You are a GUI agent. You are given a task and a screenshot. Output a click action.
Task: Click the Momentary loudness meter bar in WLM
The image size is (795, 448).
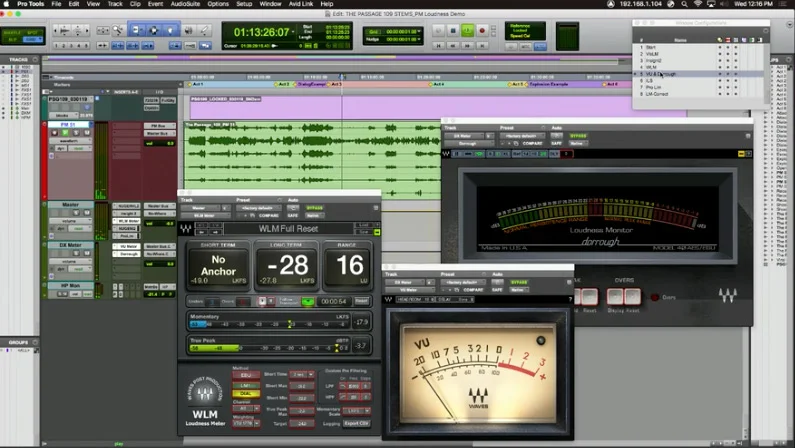click(x=269, y=324)
